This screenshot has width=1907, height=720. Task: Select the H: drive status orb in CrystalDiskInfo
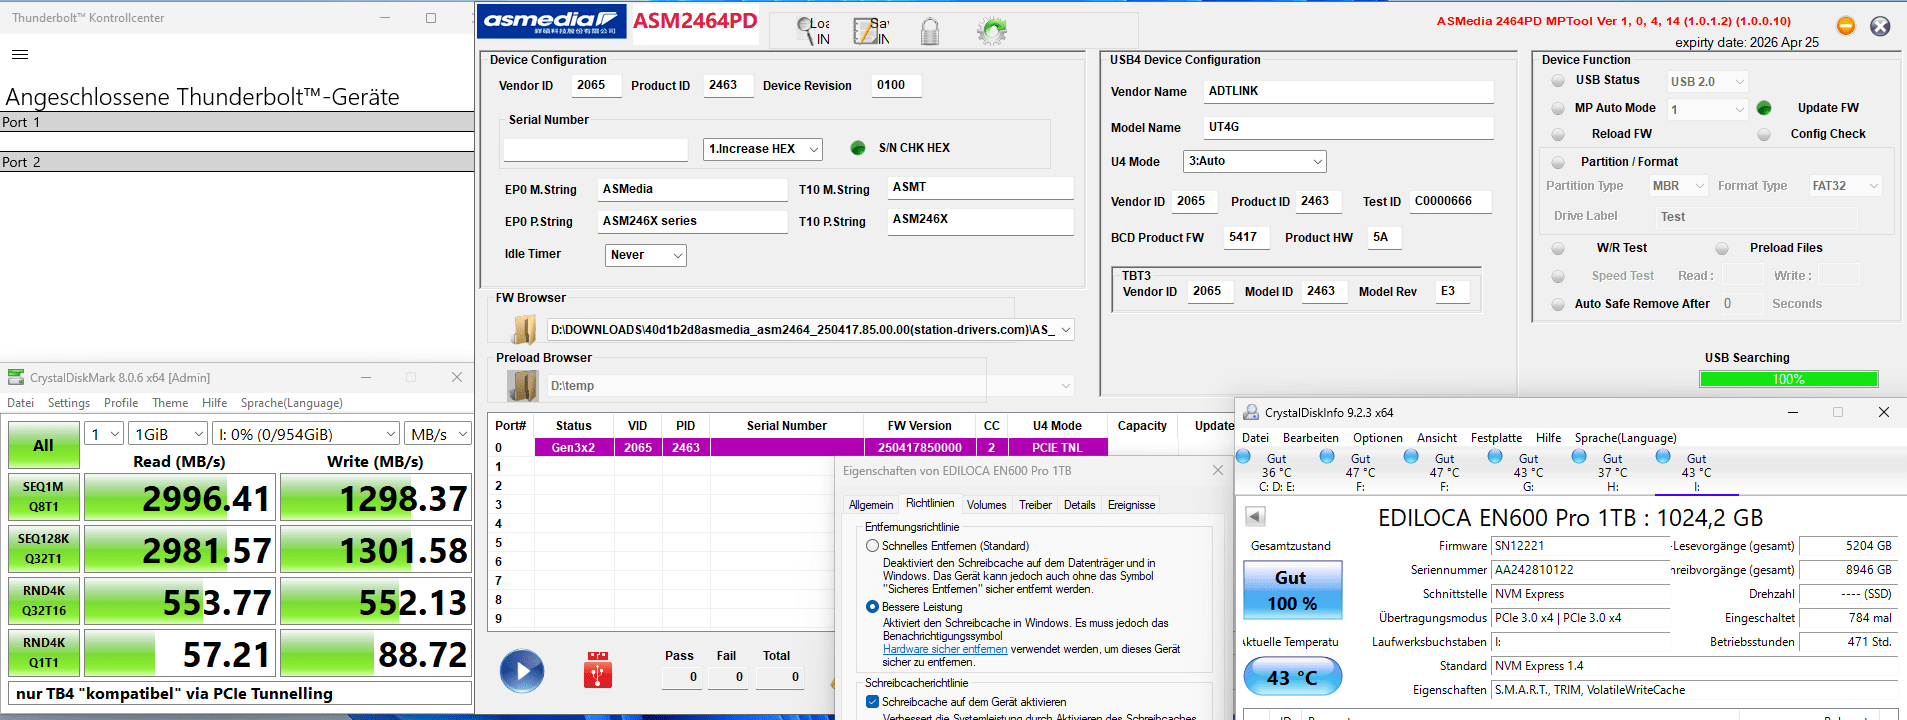[1579, 457]
